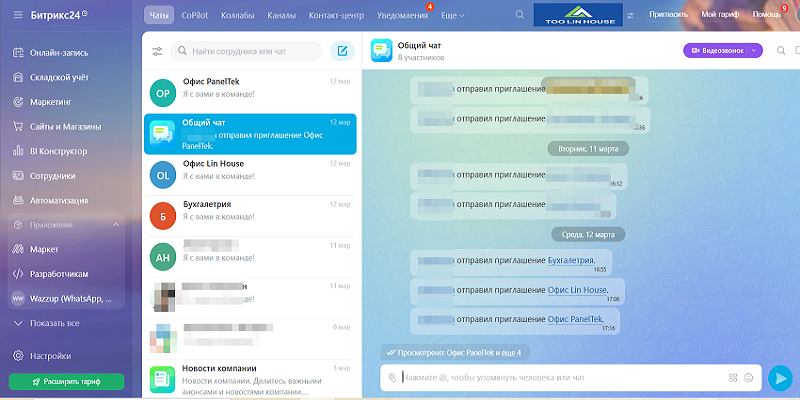
Task: Open the emoji smiley picker
Action: click(748, 378)
